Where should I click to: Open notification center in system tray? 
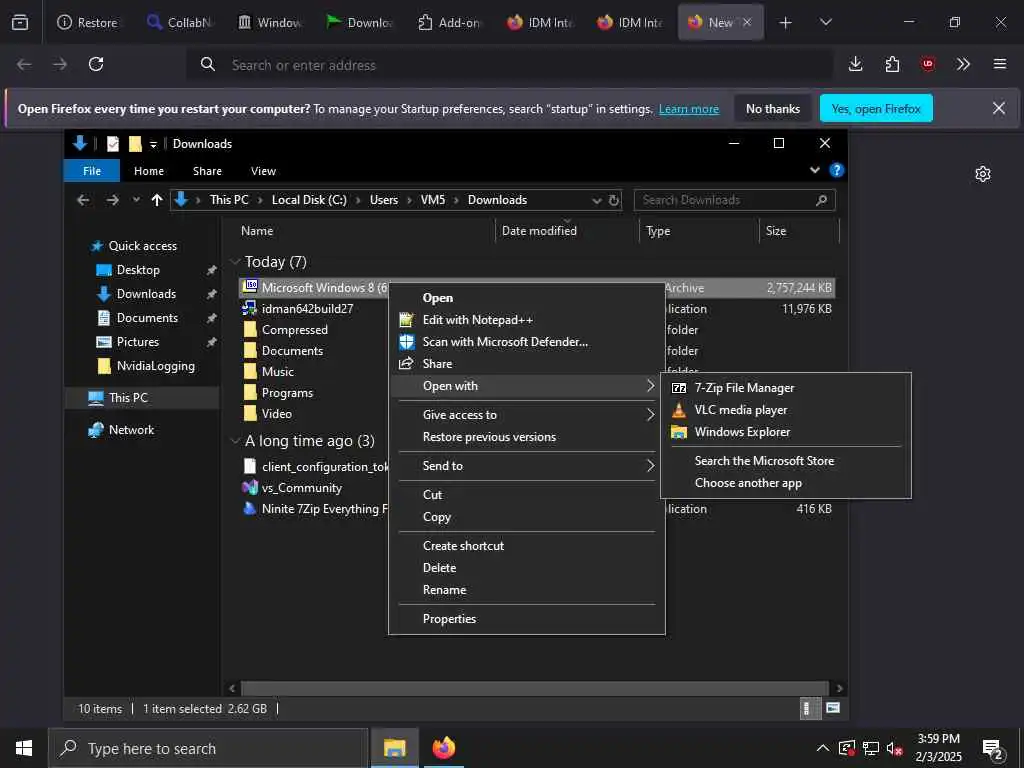point(992,749)
